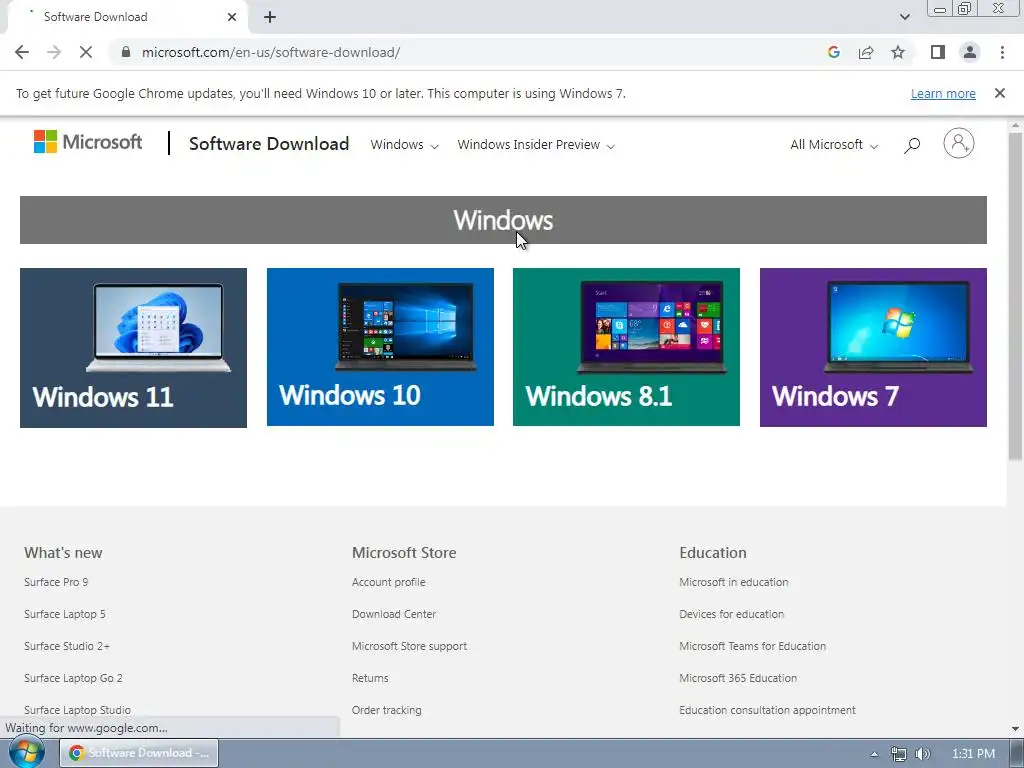Open the Microsoft site search magnifier

point(912,145)
